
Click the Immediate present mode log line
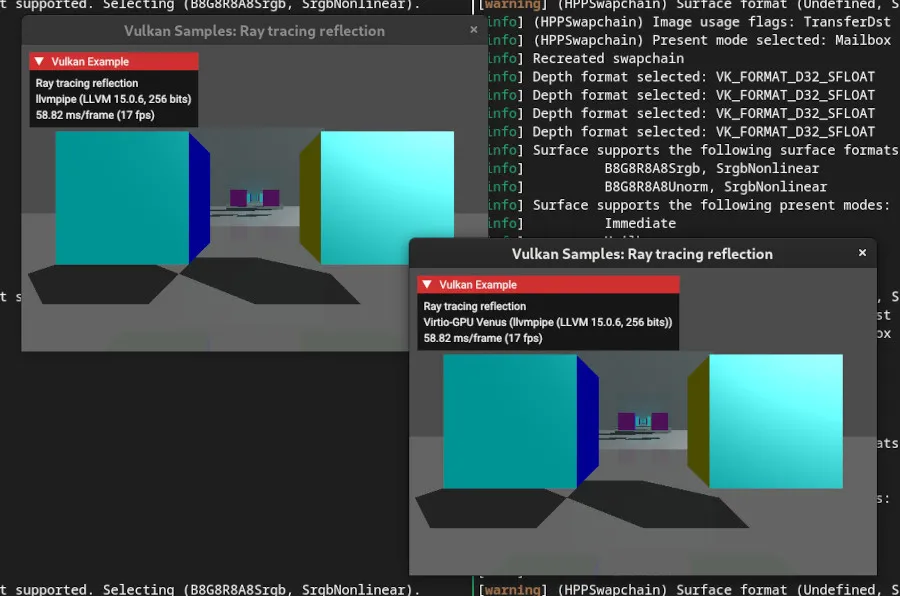pos(639,223)
